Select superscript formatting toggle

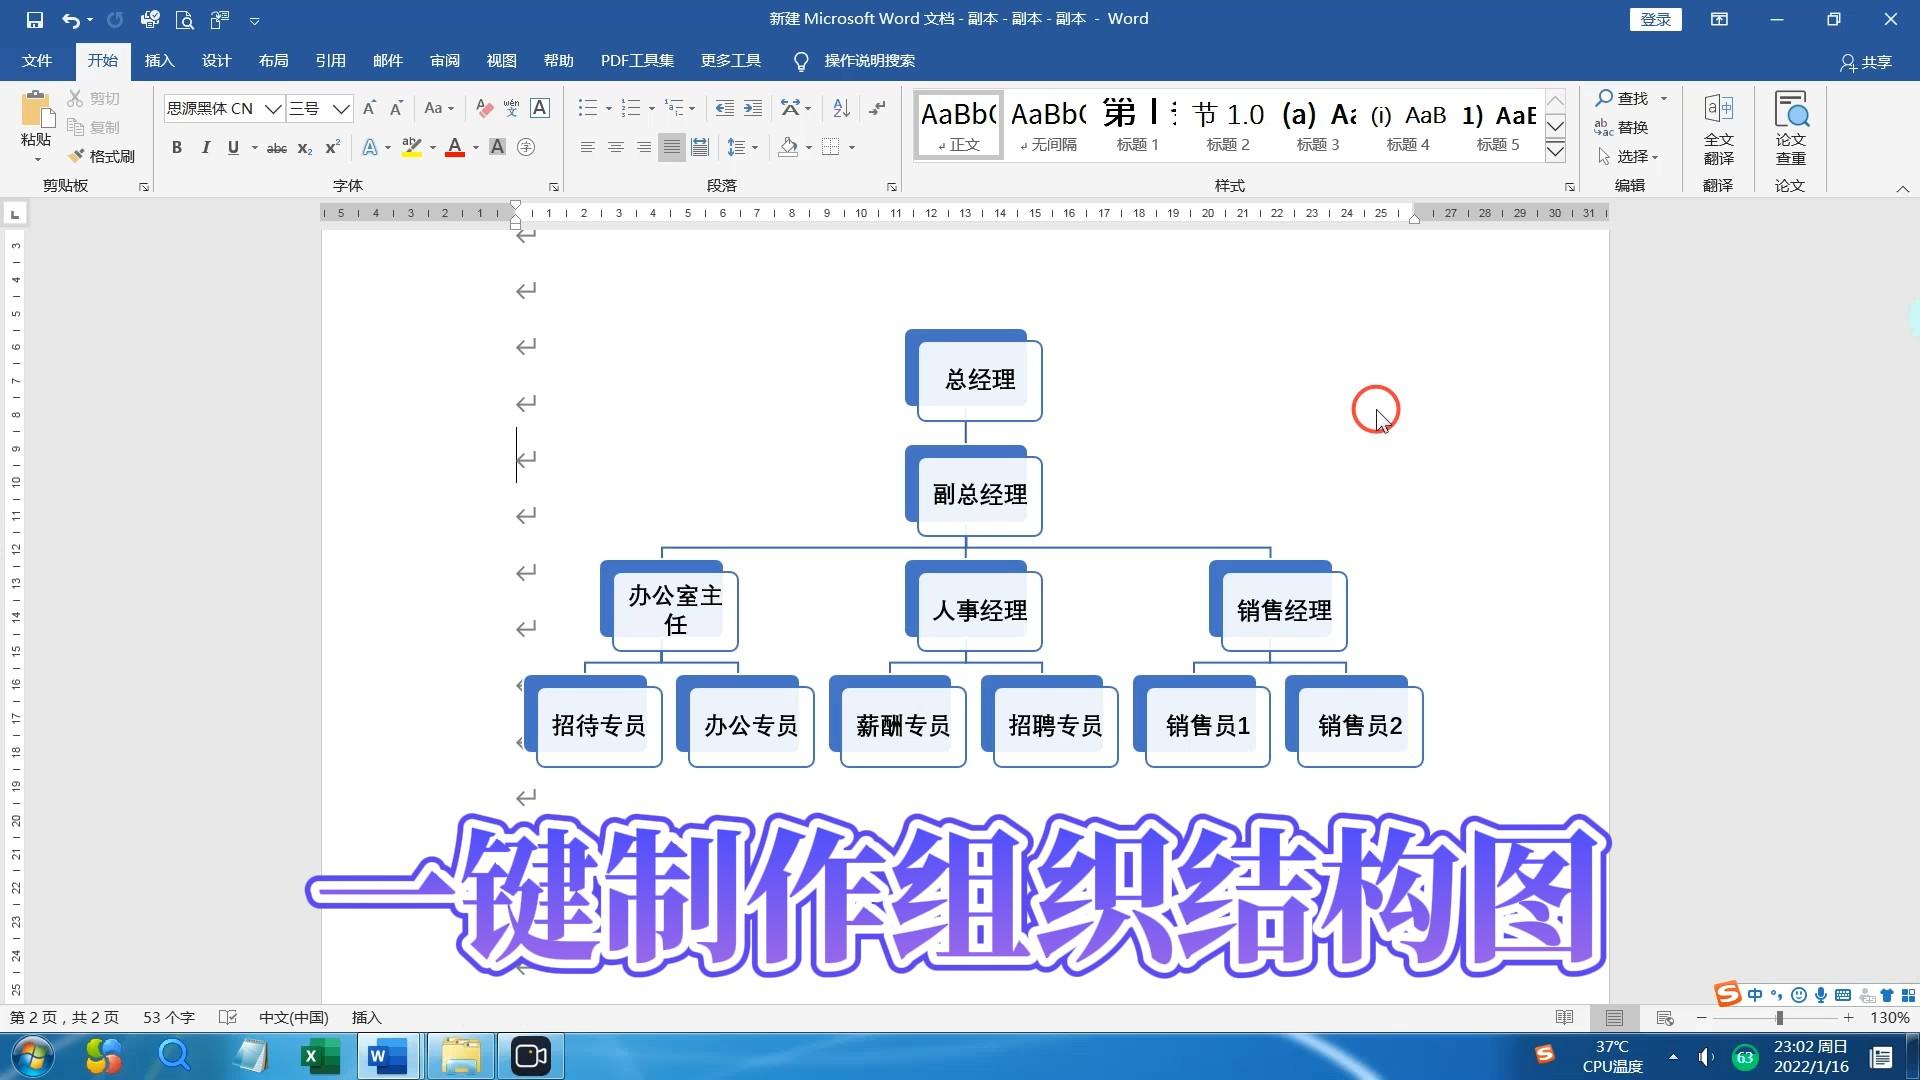(x=334, y=146)
